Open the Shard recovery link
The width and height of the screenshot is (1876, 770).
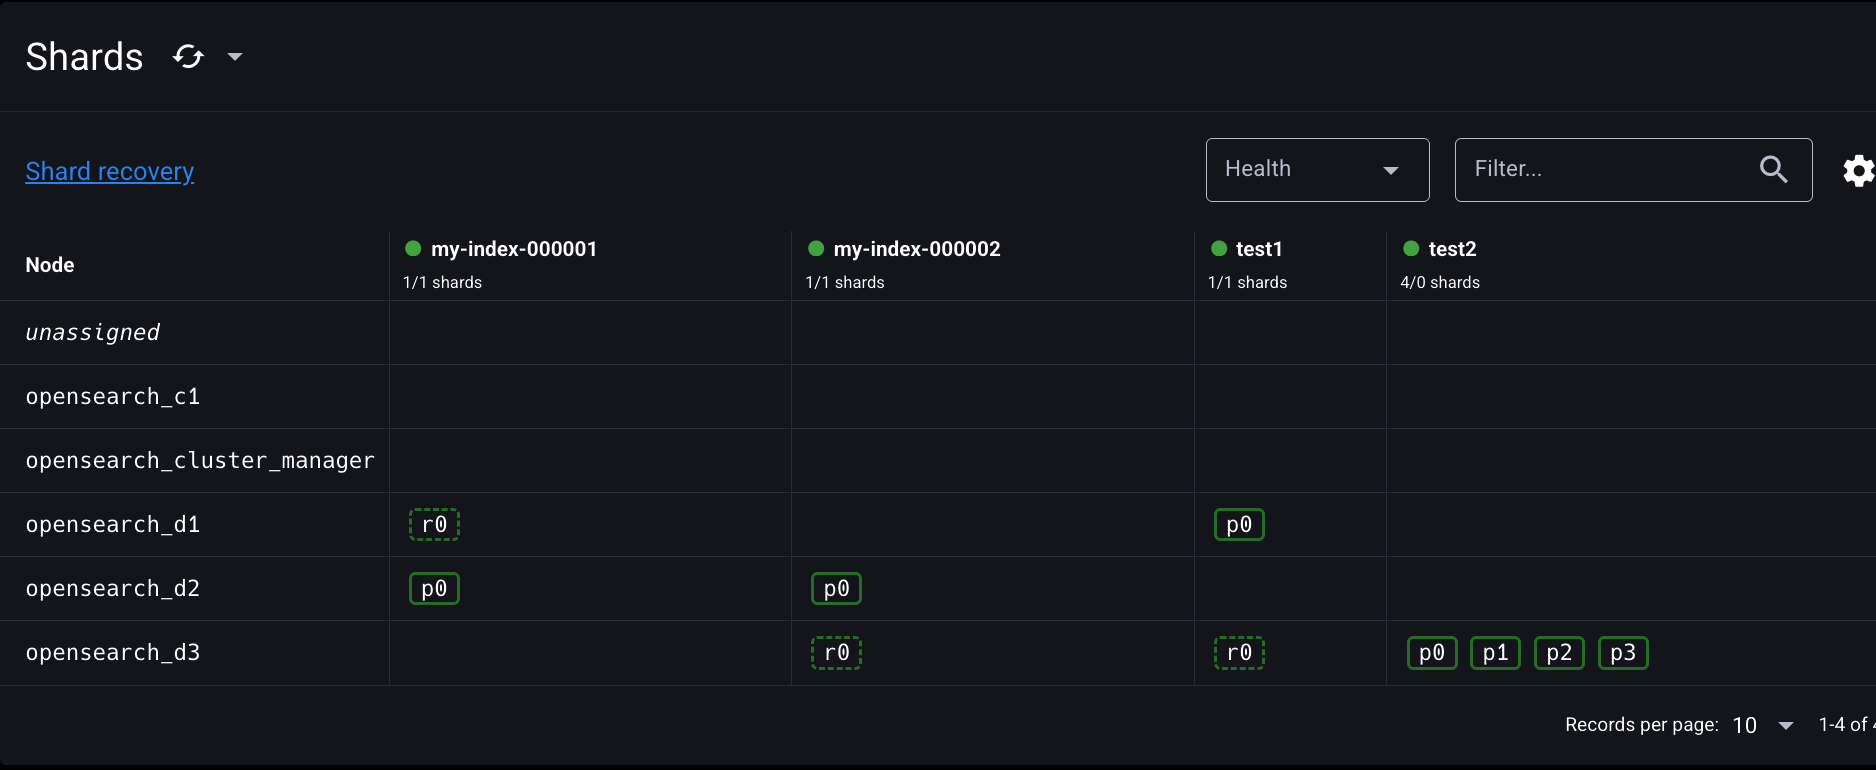pos(110,172)
